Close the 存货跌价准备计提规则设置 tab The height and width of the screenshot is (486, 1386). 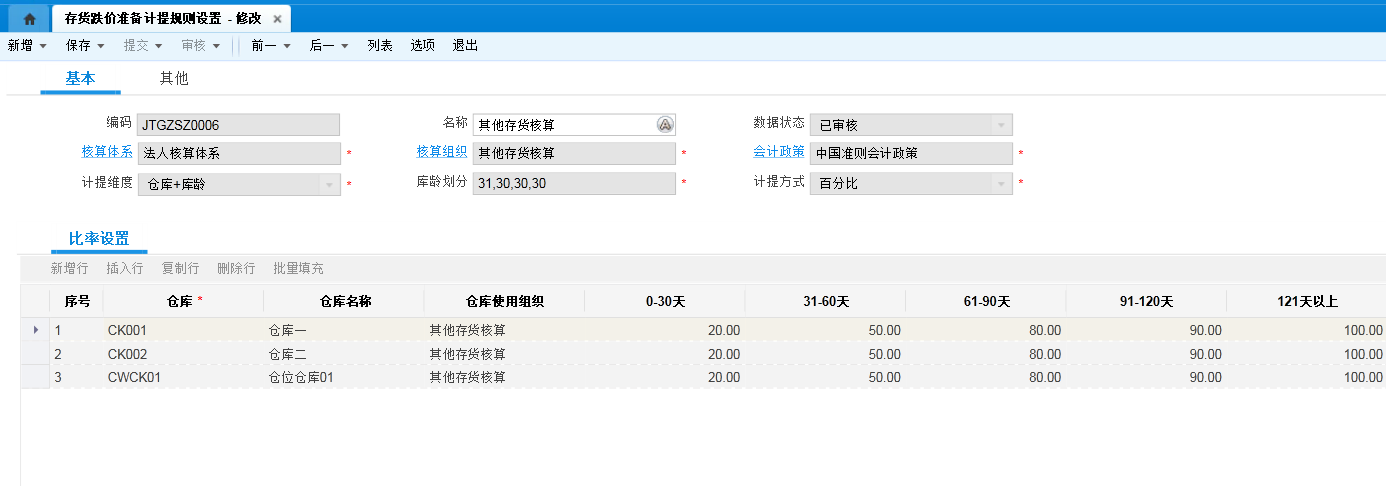tap(277, 19)
